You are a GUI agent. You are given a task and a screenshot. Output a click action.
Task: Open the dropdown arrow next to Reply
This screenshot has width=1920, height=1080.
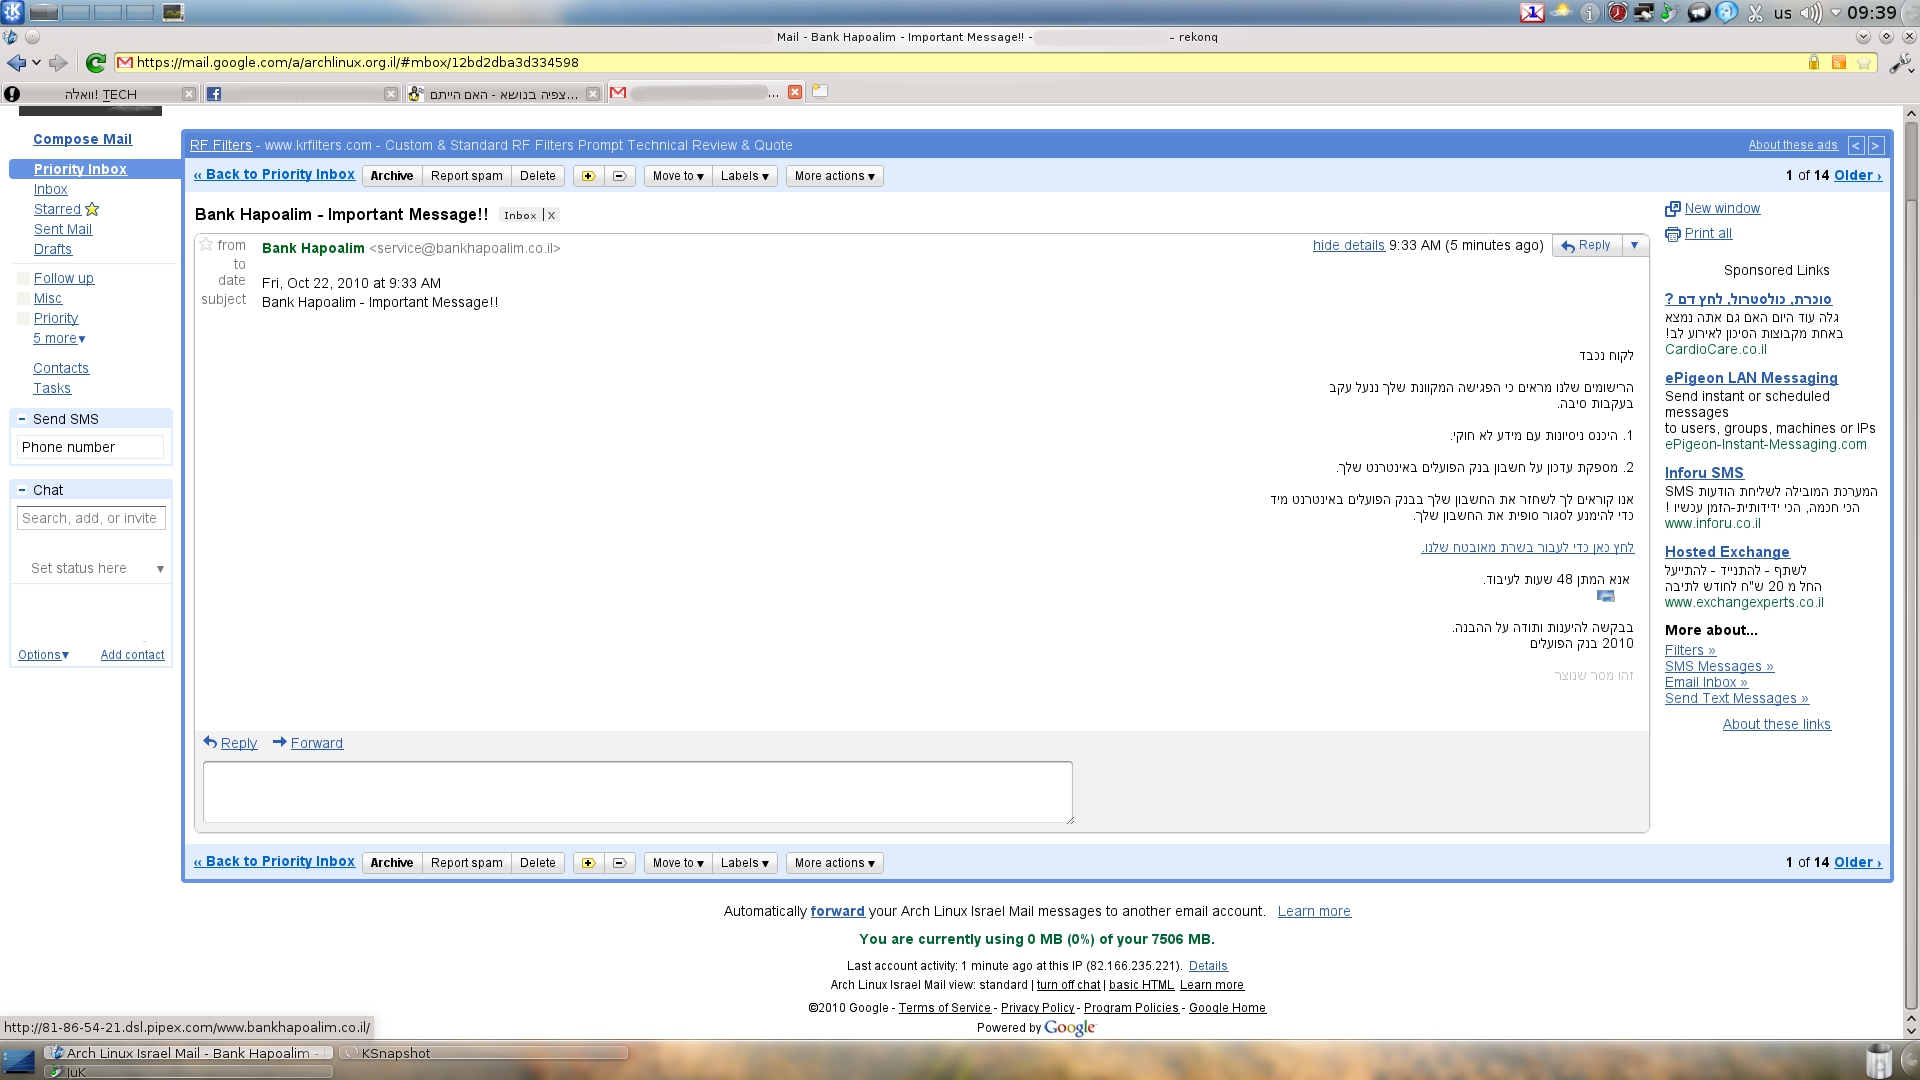(x=1635, y=245)
